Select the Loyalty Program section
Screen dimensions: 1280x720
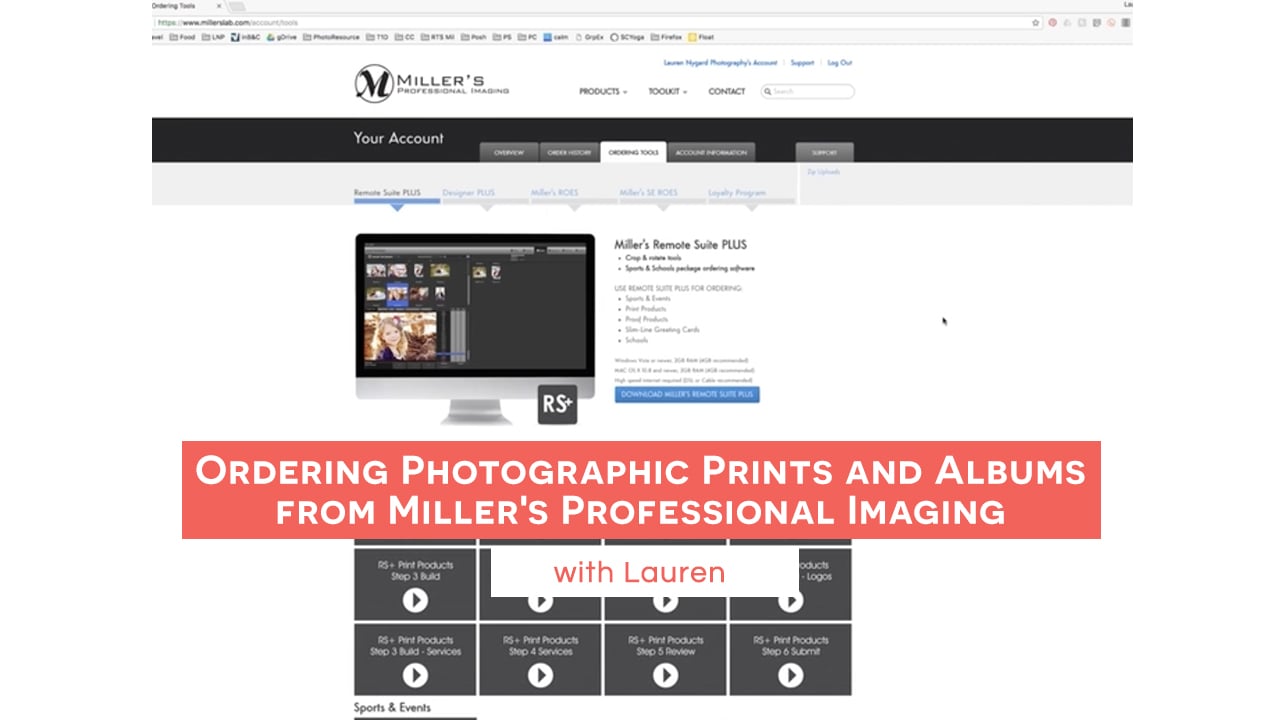(737, 193)
